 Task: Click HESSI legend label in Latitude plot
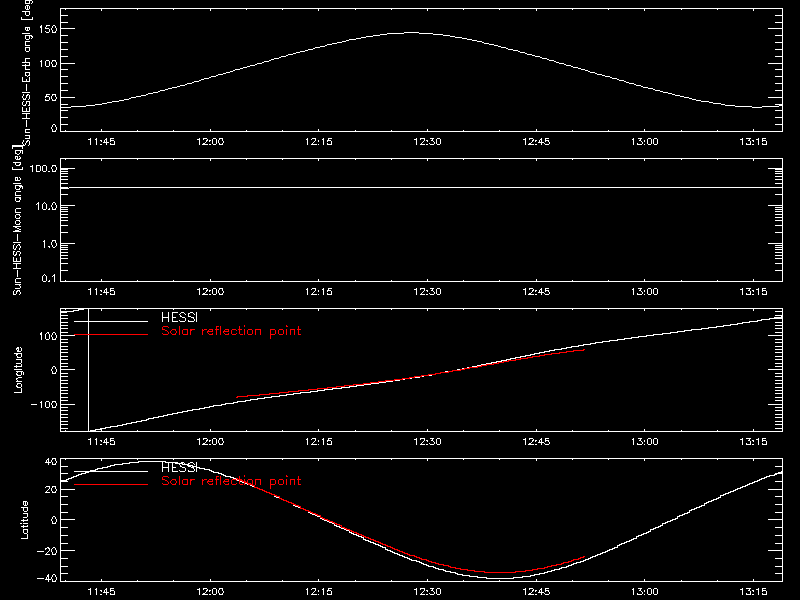point(179,468)
